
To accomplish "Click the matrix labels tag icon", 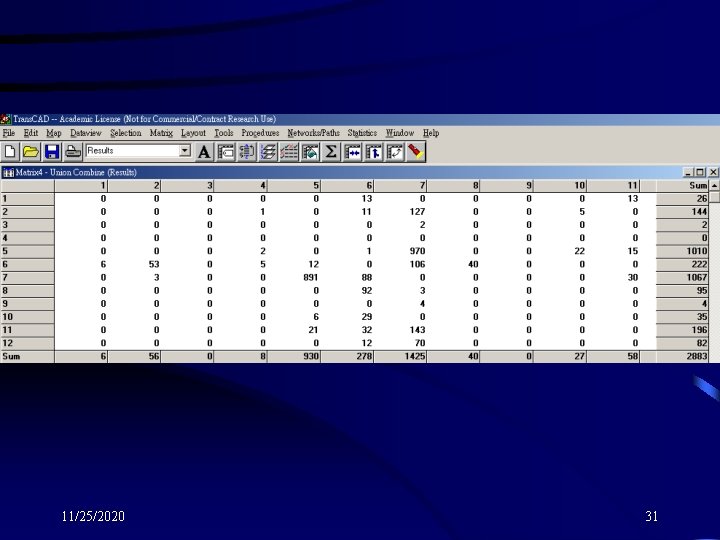I will point(225,152).
